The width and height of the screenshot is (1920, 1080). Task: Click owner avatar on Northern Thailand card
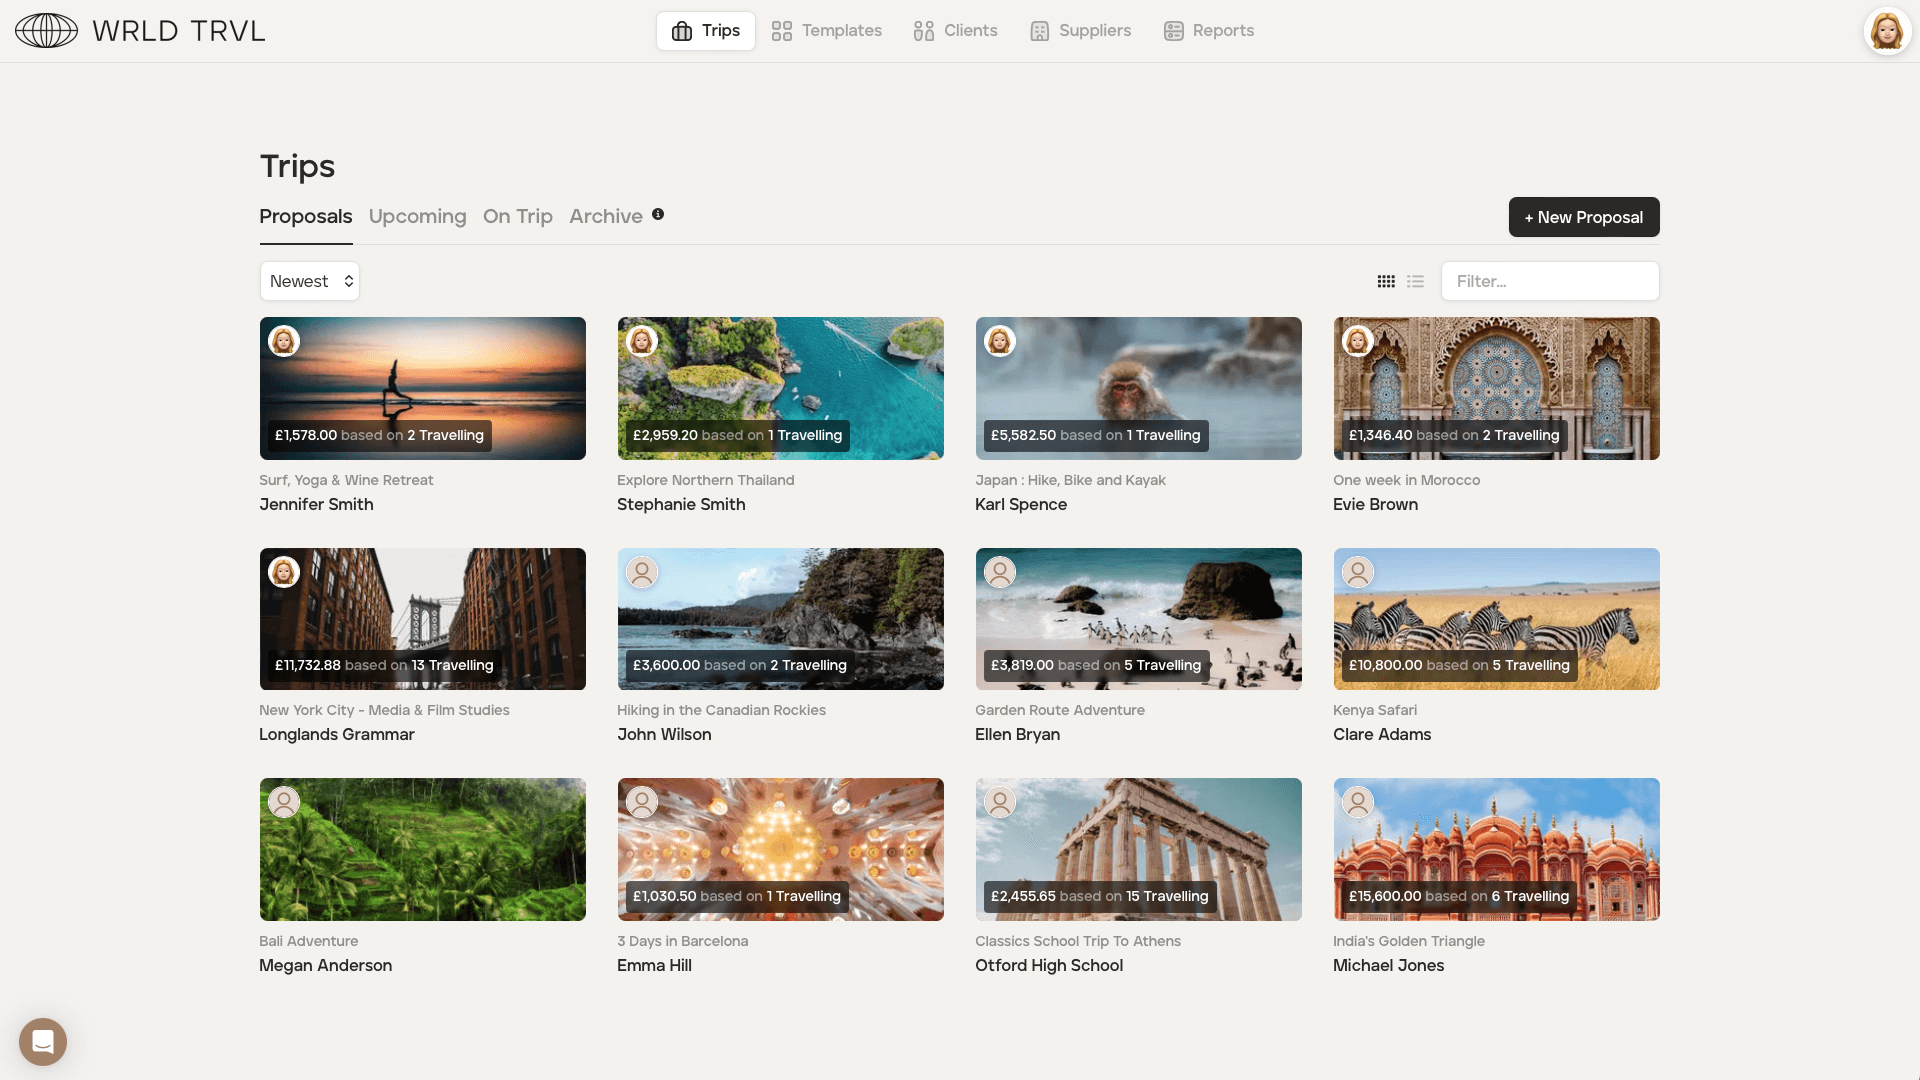coord(642,341)
